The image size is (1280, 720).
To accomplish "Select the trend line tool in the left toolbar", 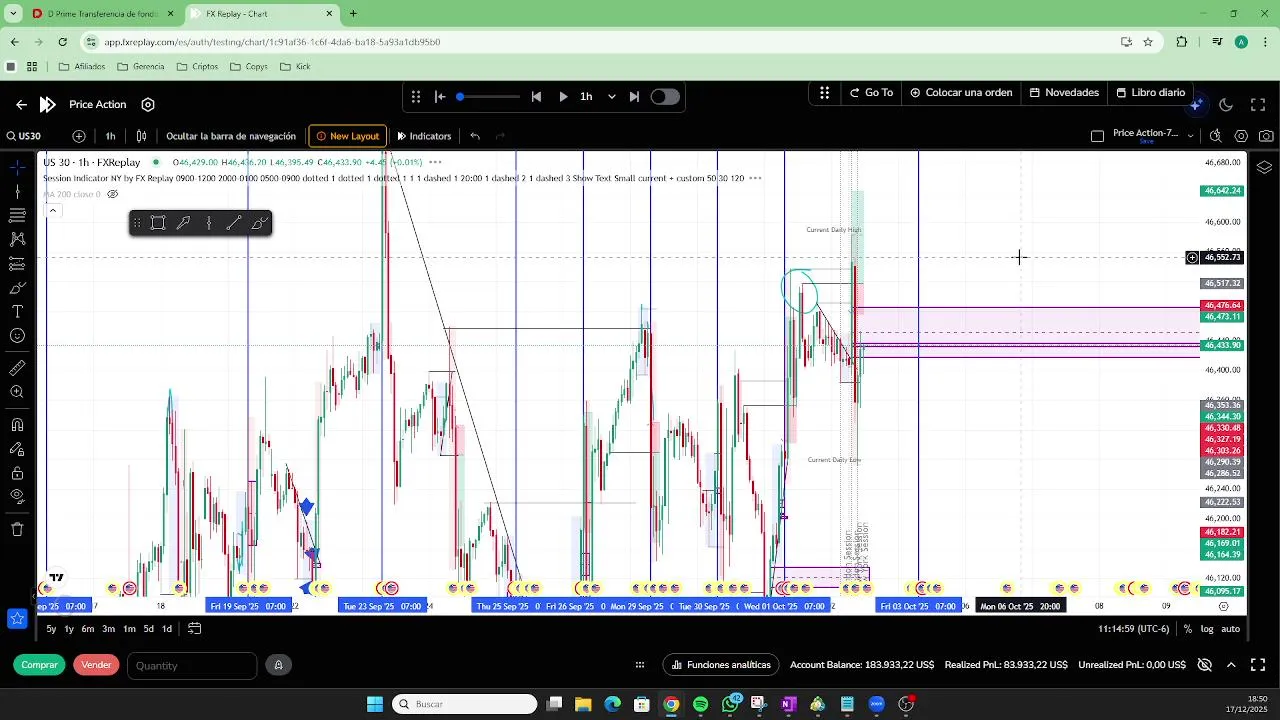I will (x=17, y=191).
